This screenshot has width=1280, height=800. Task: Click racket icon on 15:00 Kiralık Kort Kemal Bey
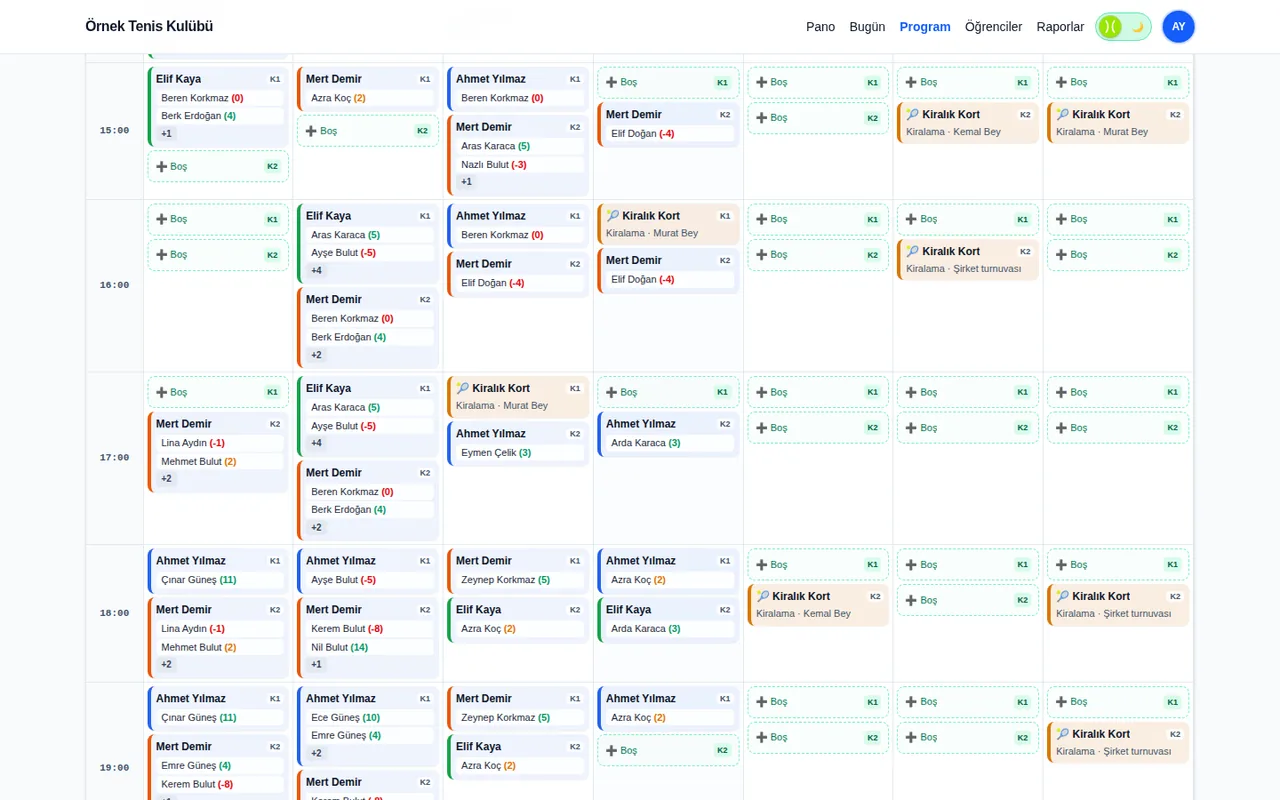(912, 114)
